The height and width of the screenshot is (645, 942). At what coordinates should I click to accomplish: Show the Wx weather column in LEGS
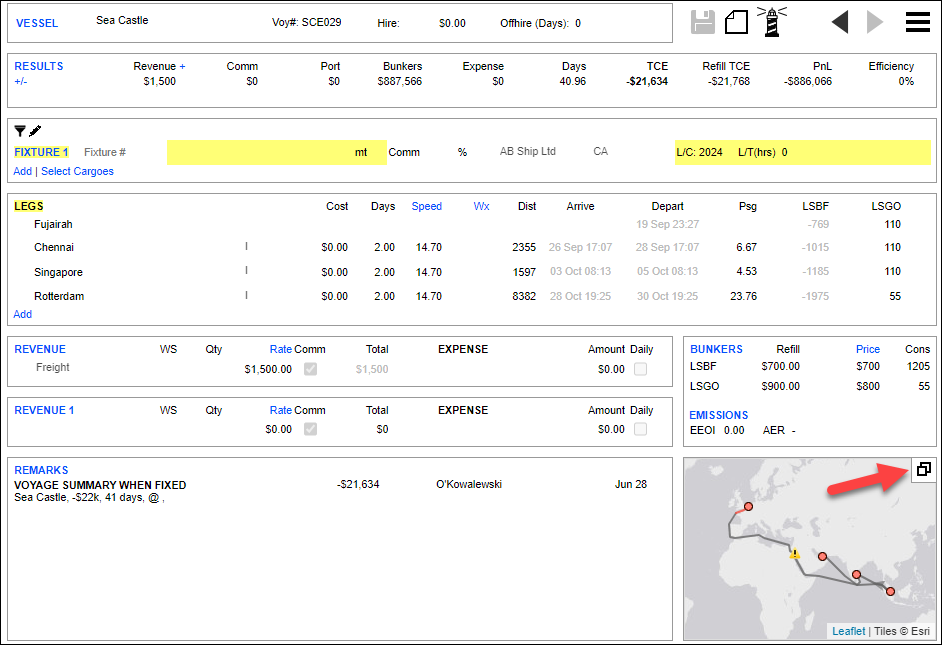(481, 206)
